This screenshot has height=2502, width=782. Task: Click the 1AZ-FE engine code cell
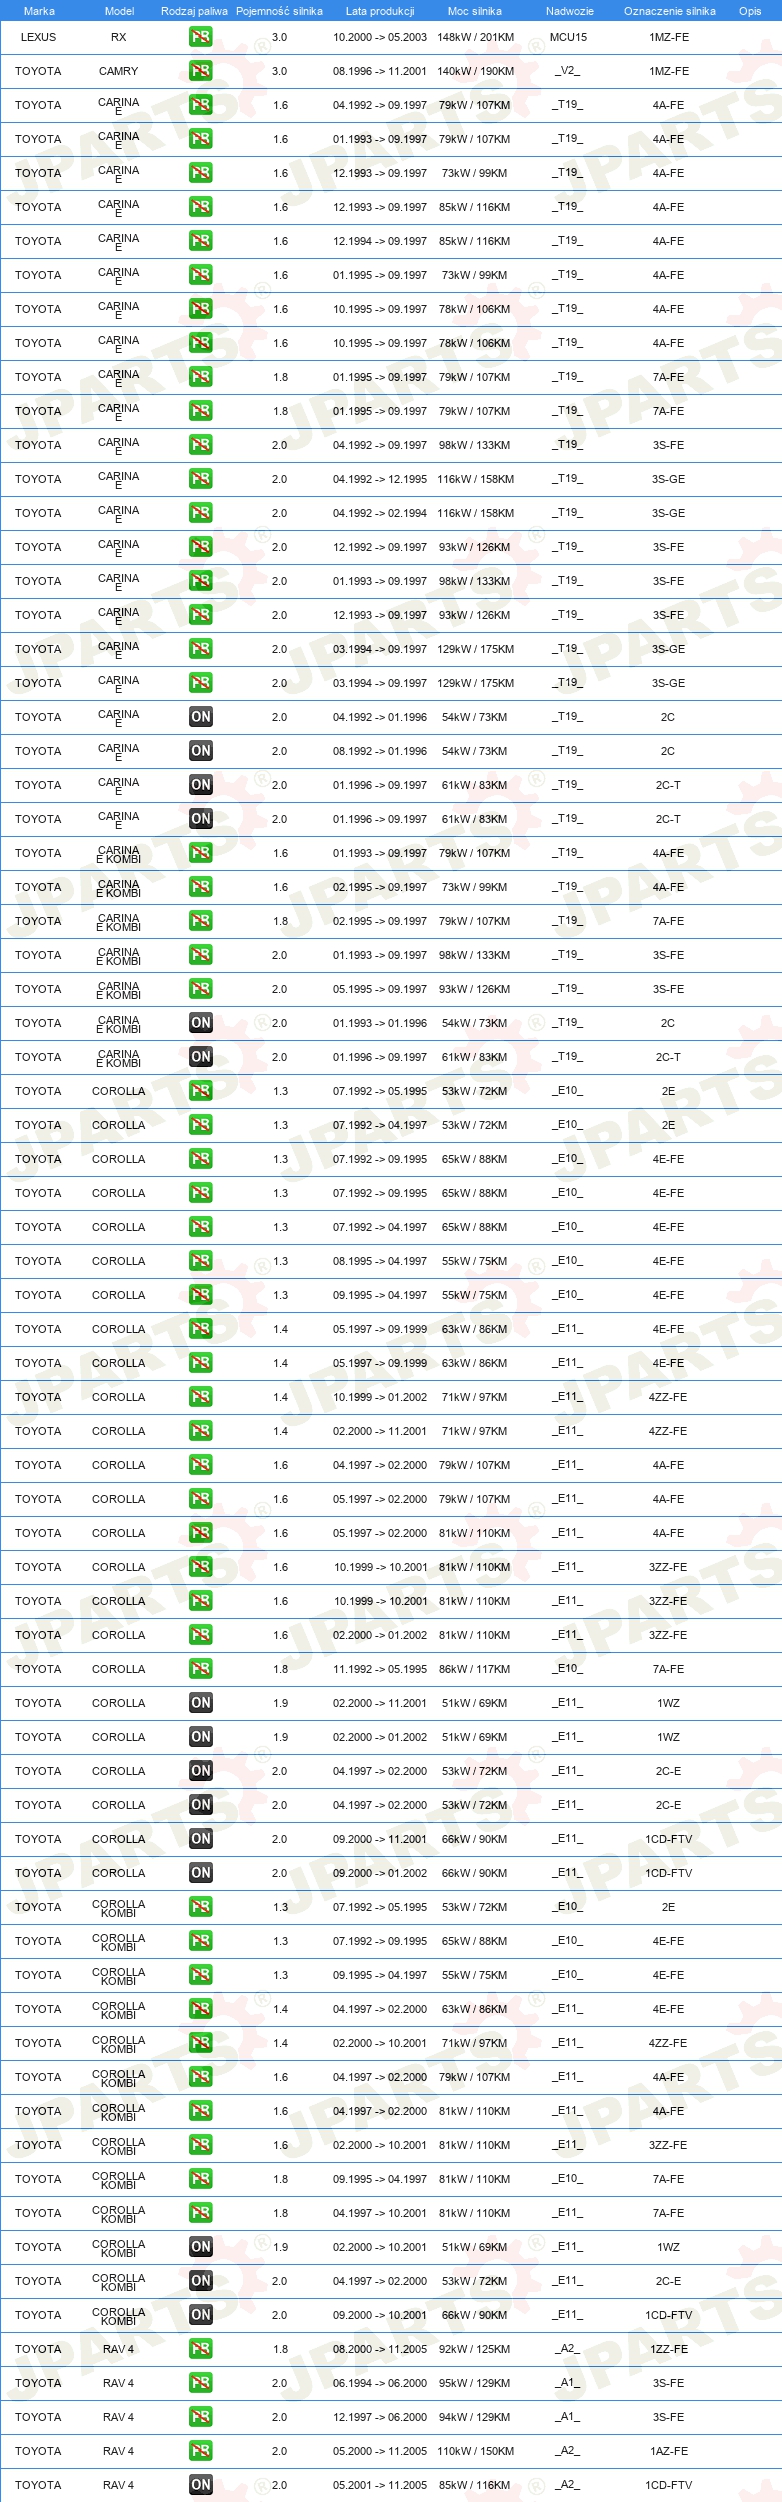click(668, 2451)
